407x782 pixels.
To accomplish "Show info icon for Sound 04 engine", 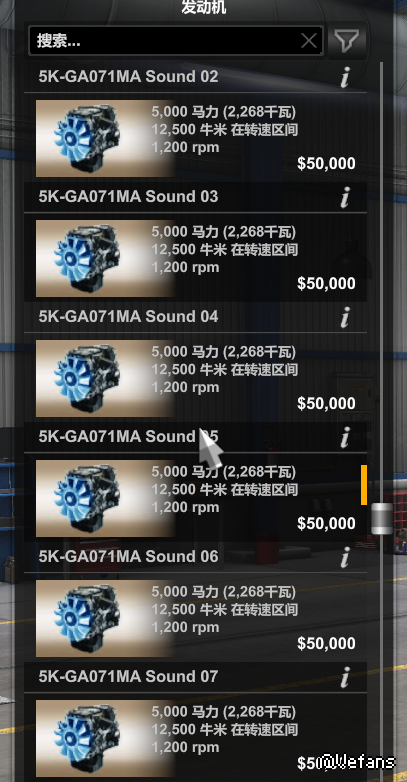I will [x=345, y=317].
